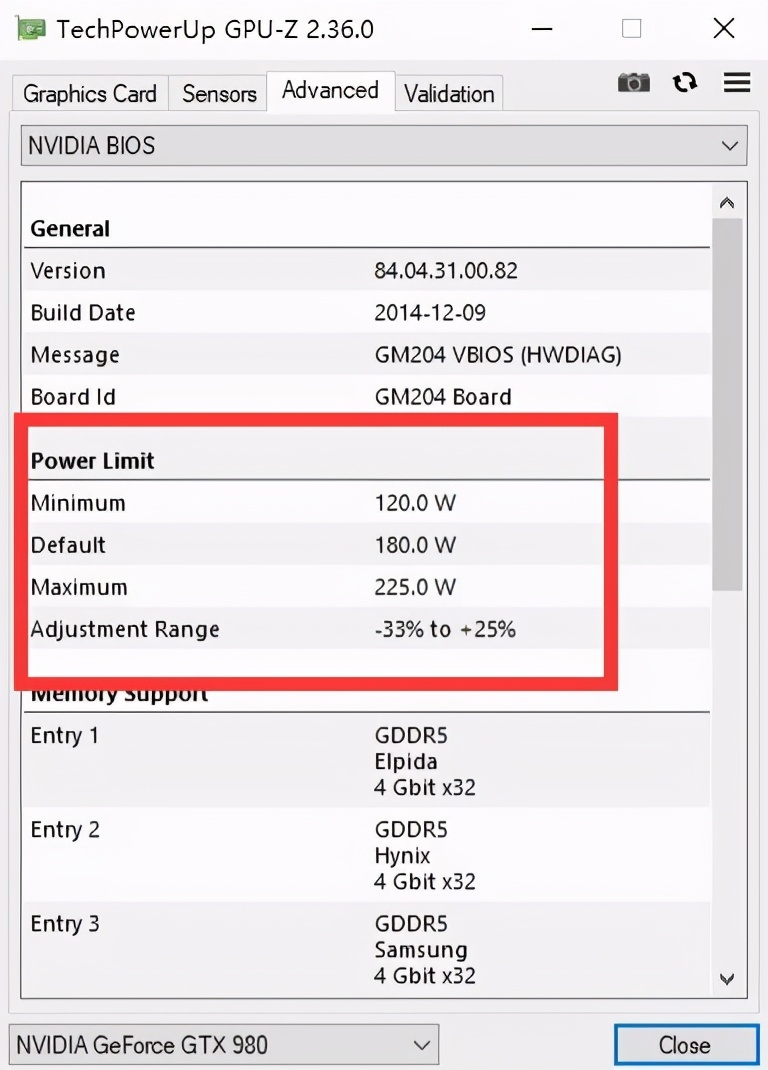The width and height of the screenshot is (768, 1070).
Task: Click the Close button
Action: (x=686, y=1045)
